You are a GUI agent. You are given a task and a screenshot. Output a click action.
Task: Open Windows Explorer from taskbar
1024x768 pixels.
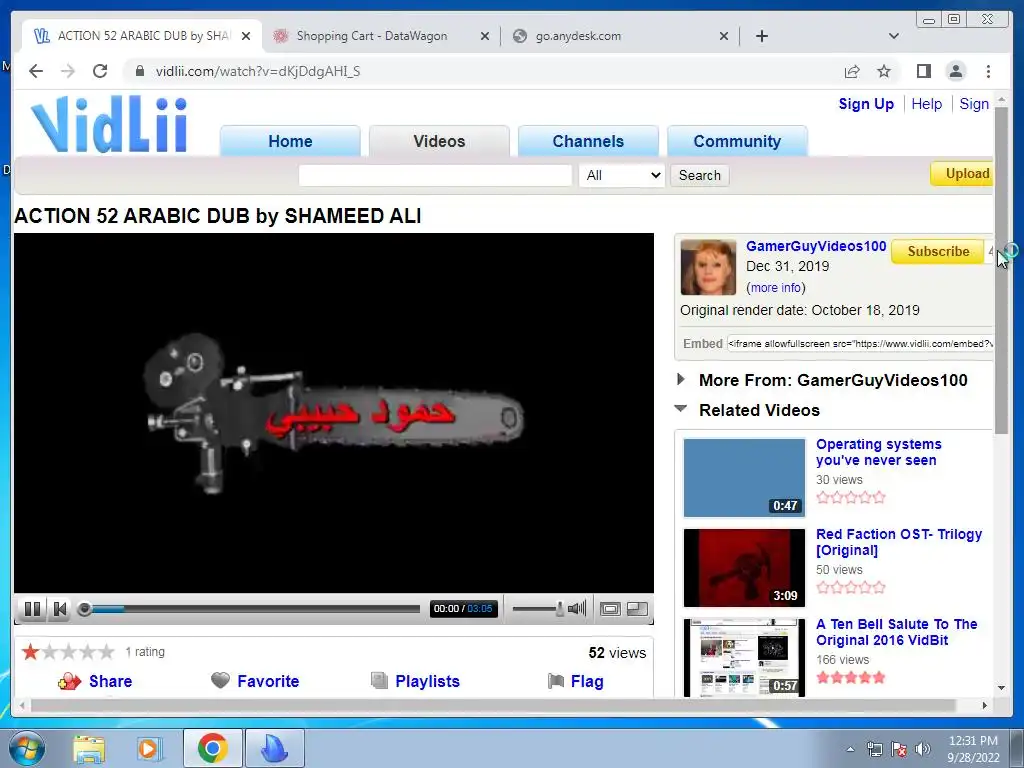(x=89, y=748)
